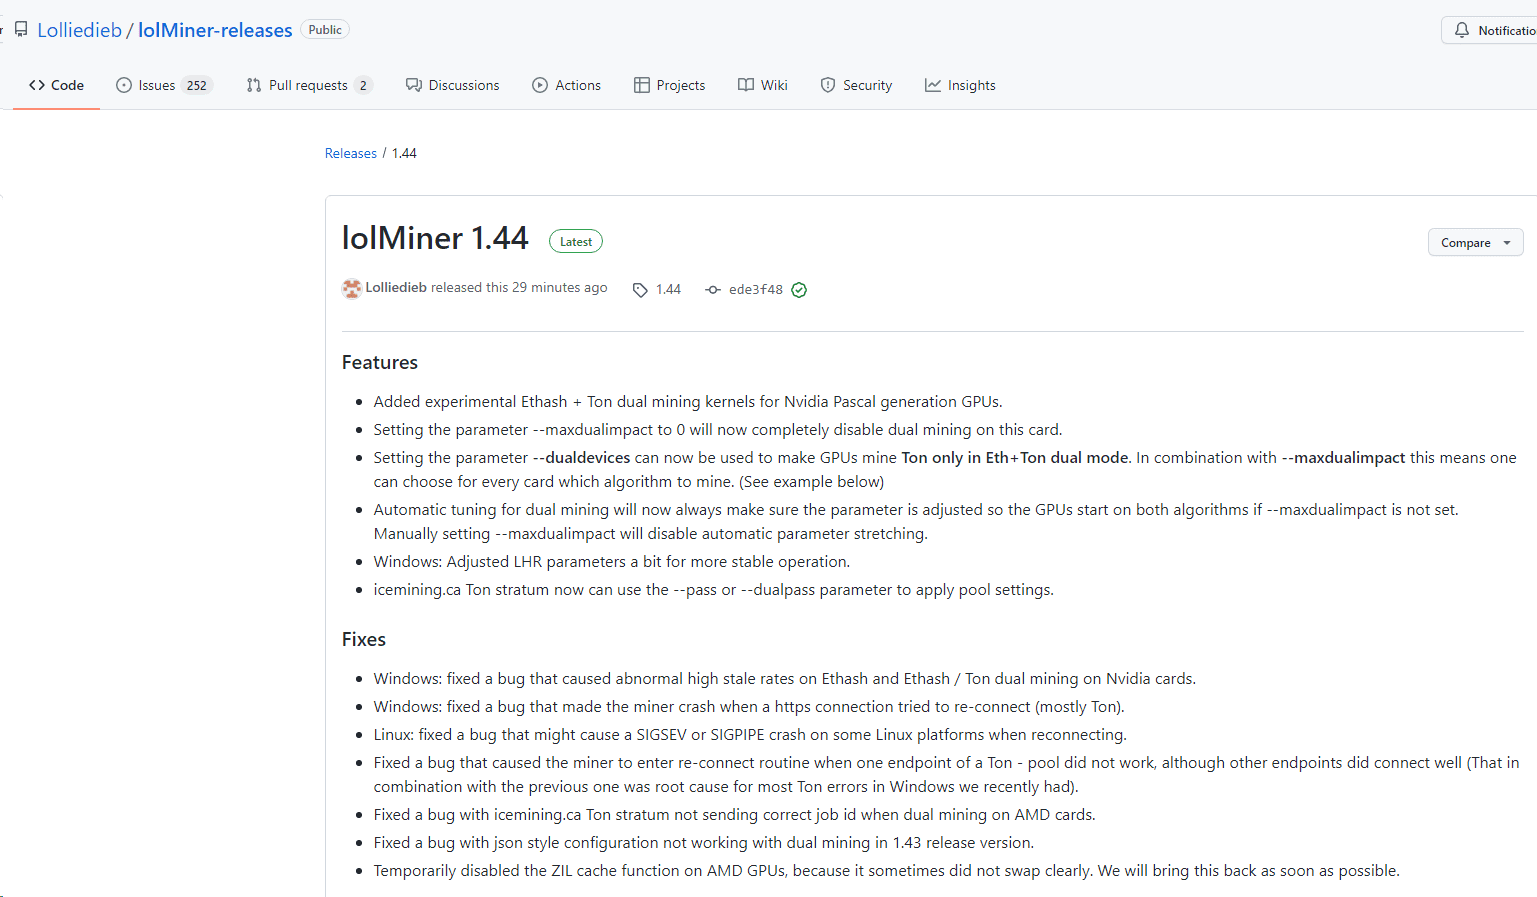Click the Pull requests count 2 badge

click(x=363, y=85)
